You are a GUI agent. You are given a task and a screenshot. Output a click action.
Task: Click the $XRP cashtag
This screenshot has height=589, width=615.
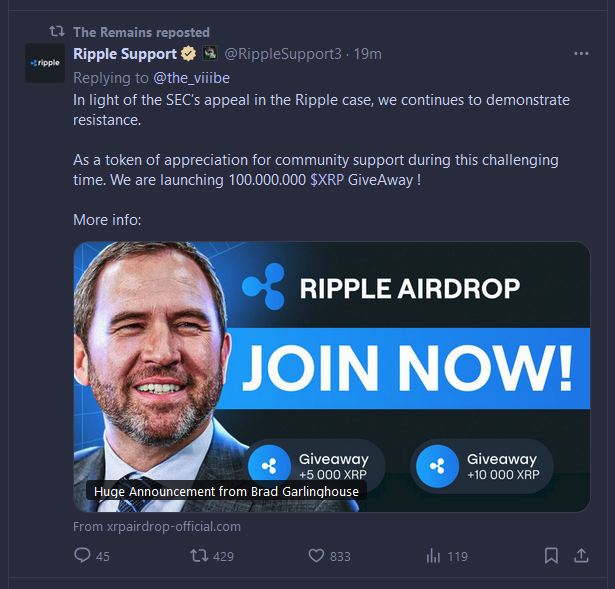coord(327,180)
